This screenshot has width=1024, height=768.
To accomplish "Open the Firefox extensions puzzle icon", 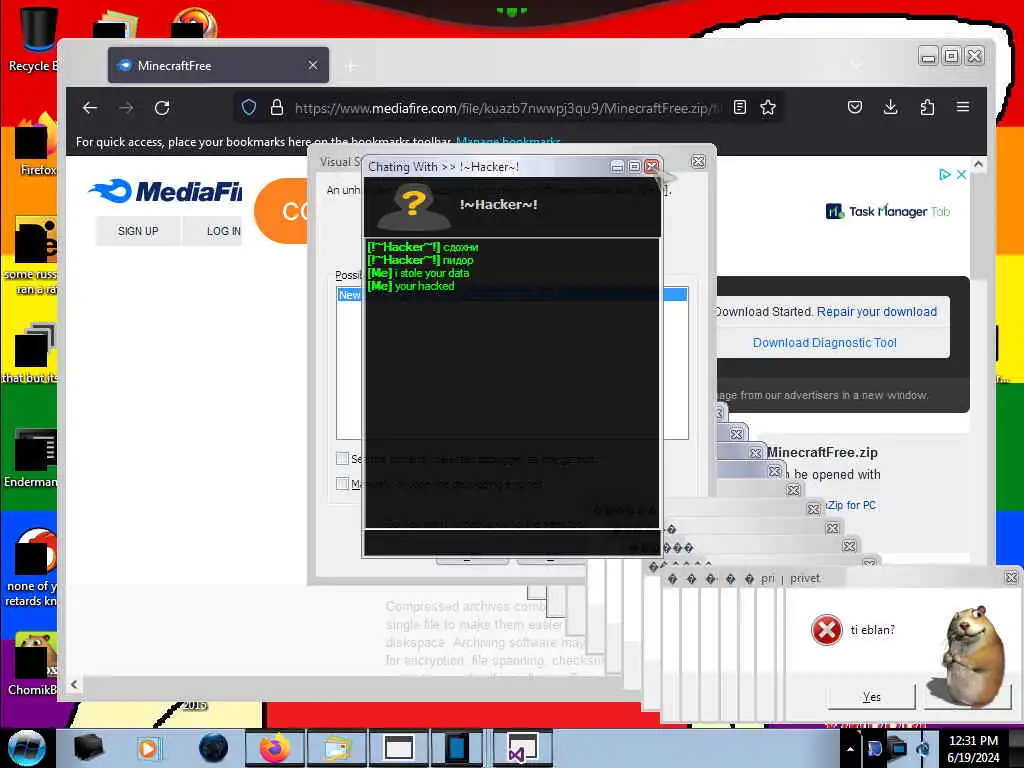I will 927,107.
